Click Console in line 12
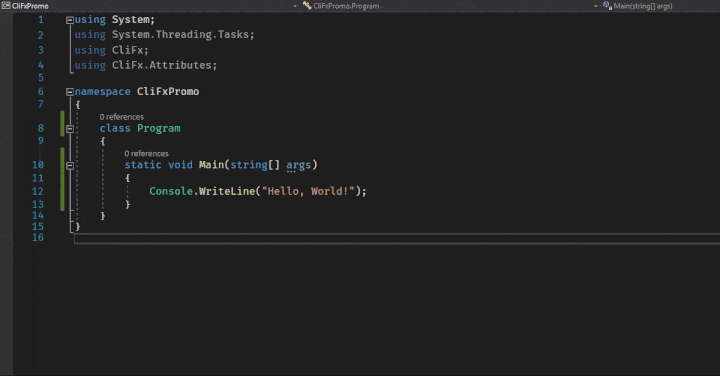This screenshot has width=720, height=376. point(171,191)
